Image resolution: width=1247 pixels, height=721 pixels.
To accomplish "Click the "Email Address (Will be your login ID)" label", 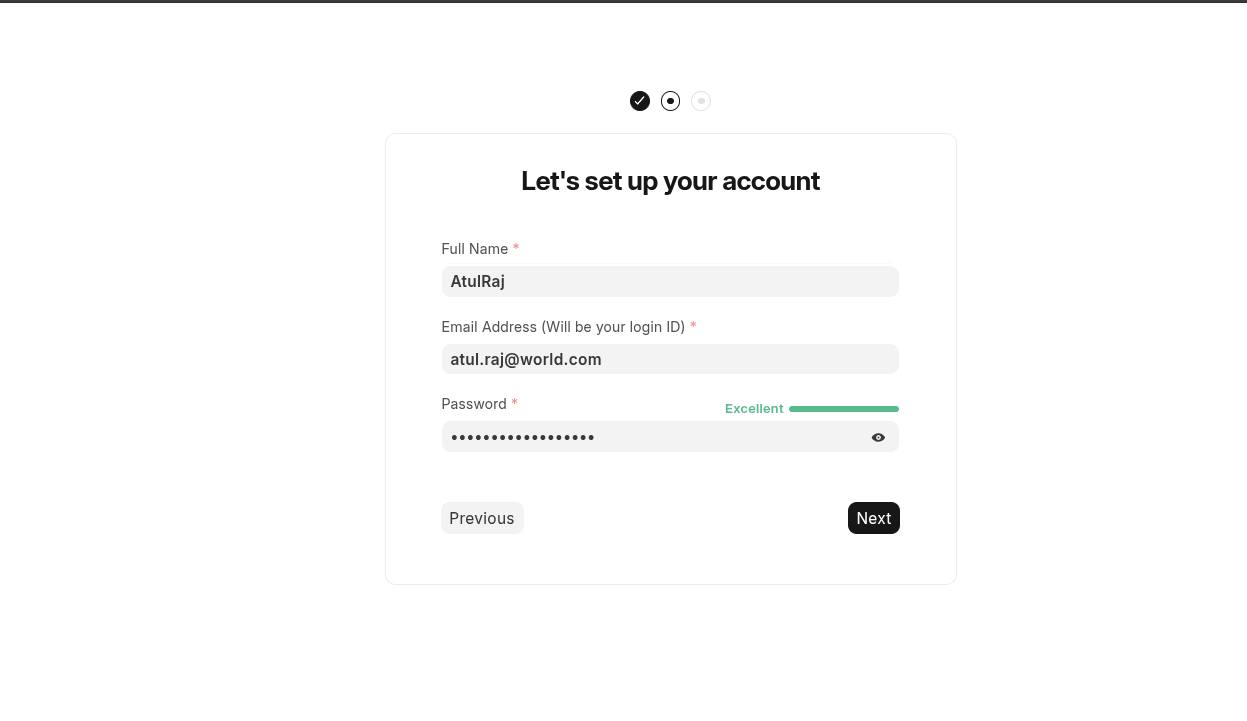I will pyautogui.click(x=563, y=327).
